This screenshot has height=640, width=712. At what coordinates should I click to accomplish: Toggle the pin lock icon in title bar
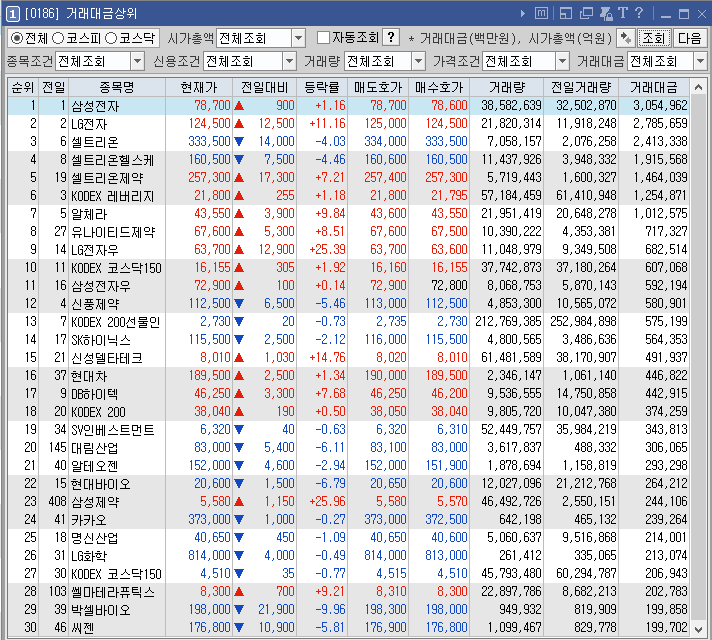tap(606, 14)
